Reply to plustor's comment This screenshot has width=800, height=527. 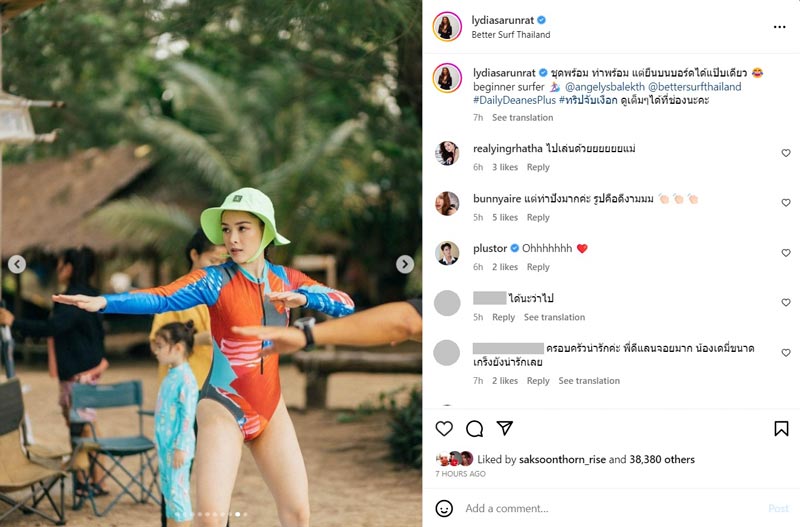click(x=538, y=268)
